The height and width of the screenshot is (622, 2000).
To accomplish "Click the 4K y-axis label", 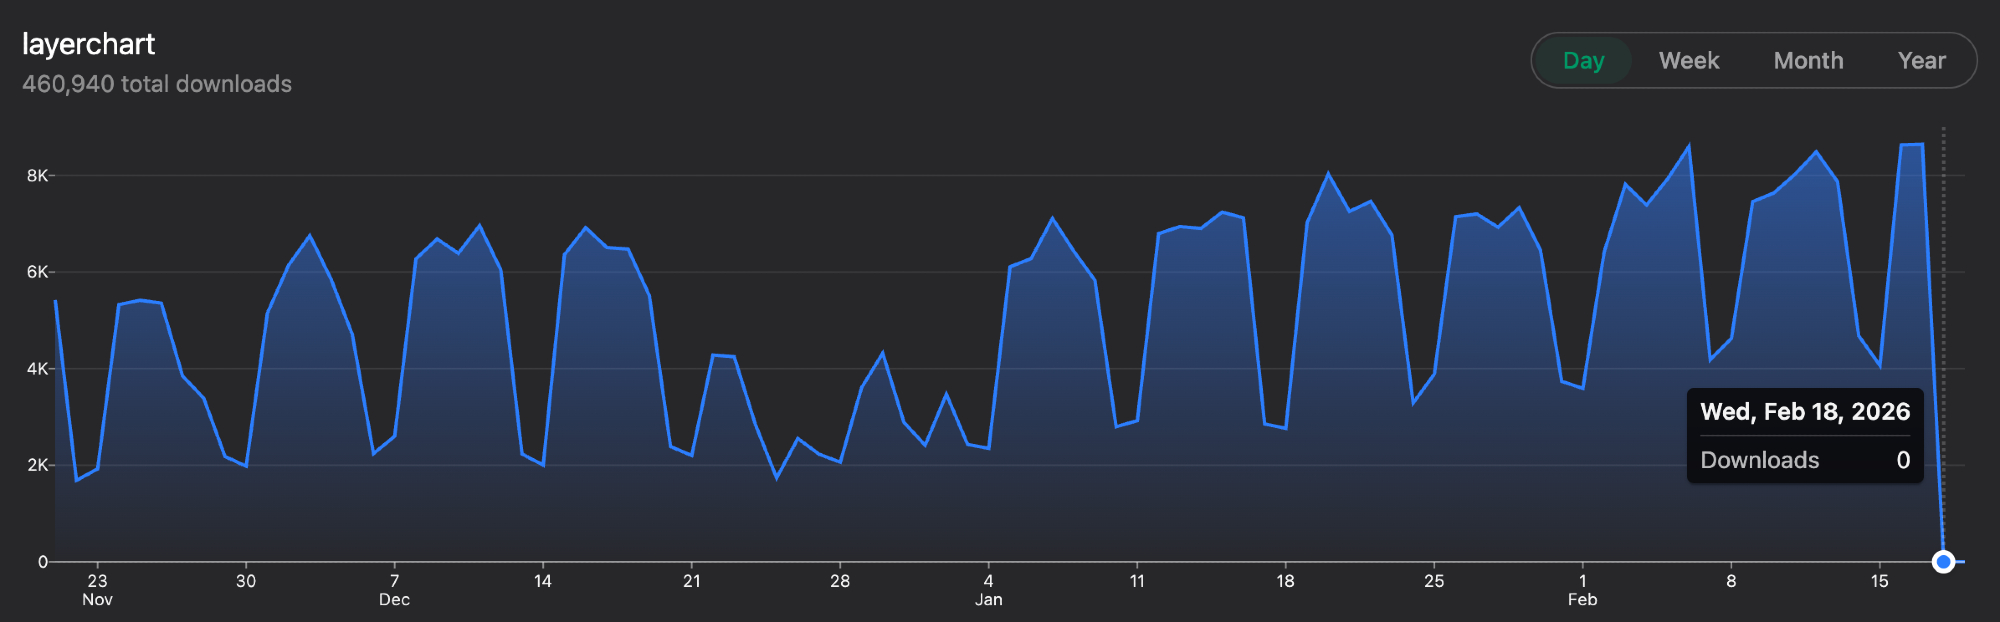I will tap(37, 369).
